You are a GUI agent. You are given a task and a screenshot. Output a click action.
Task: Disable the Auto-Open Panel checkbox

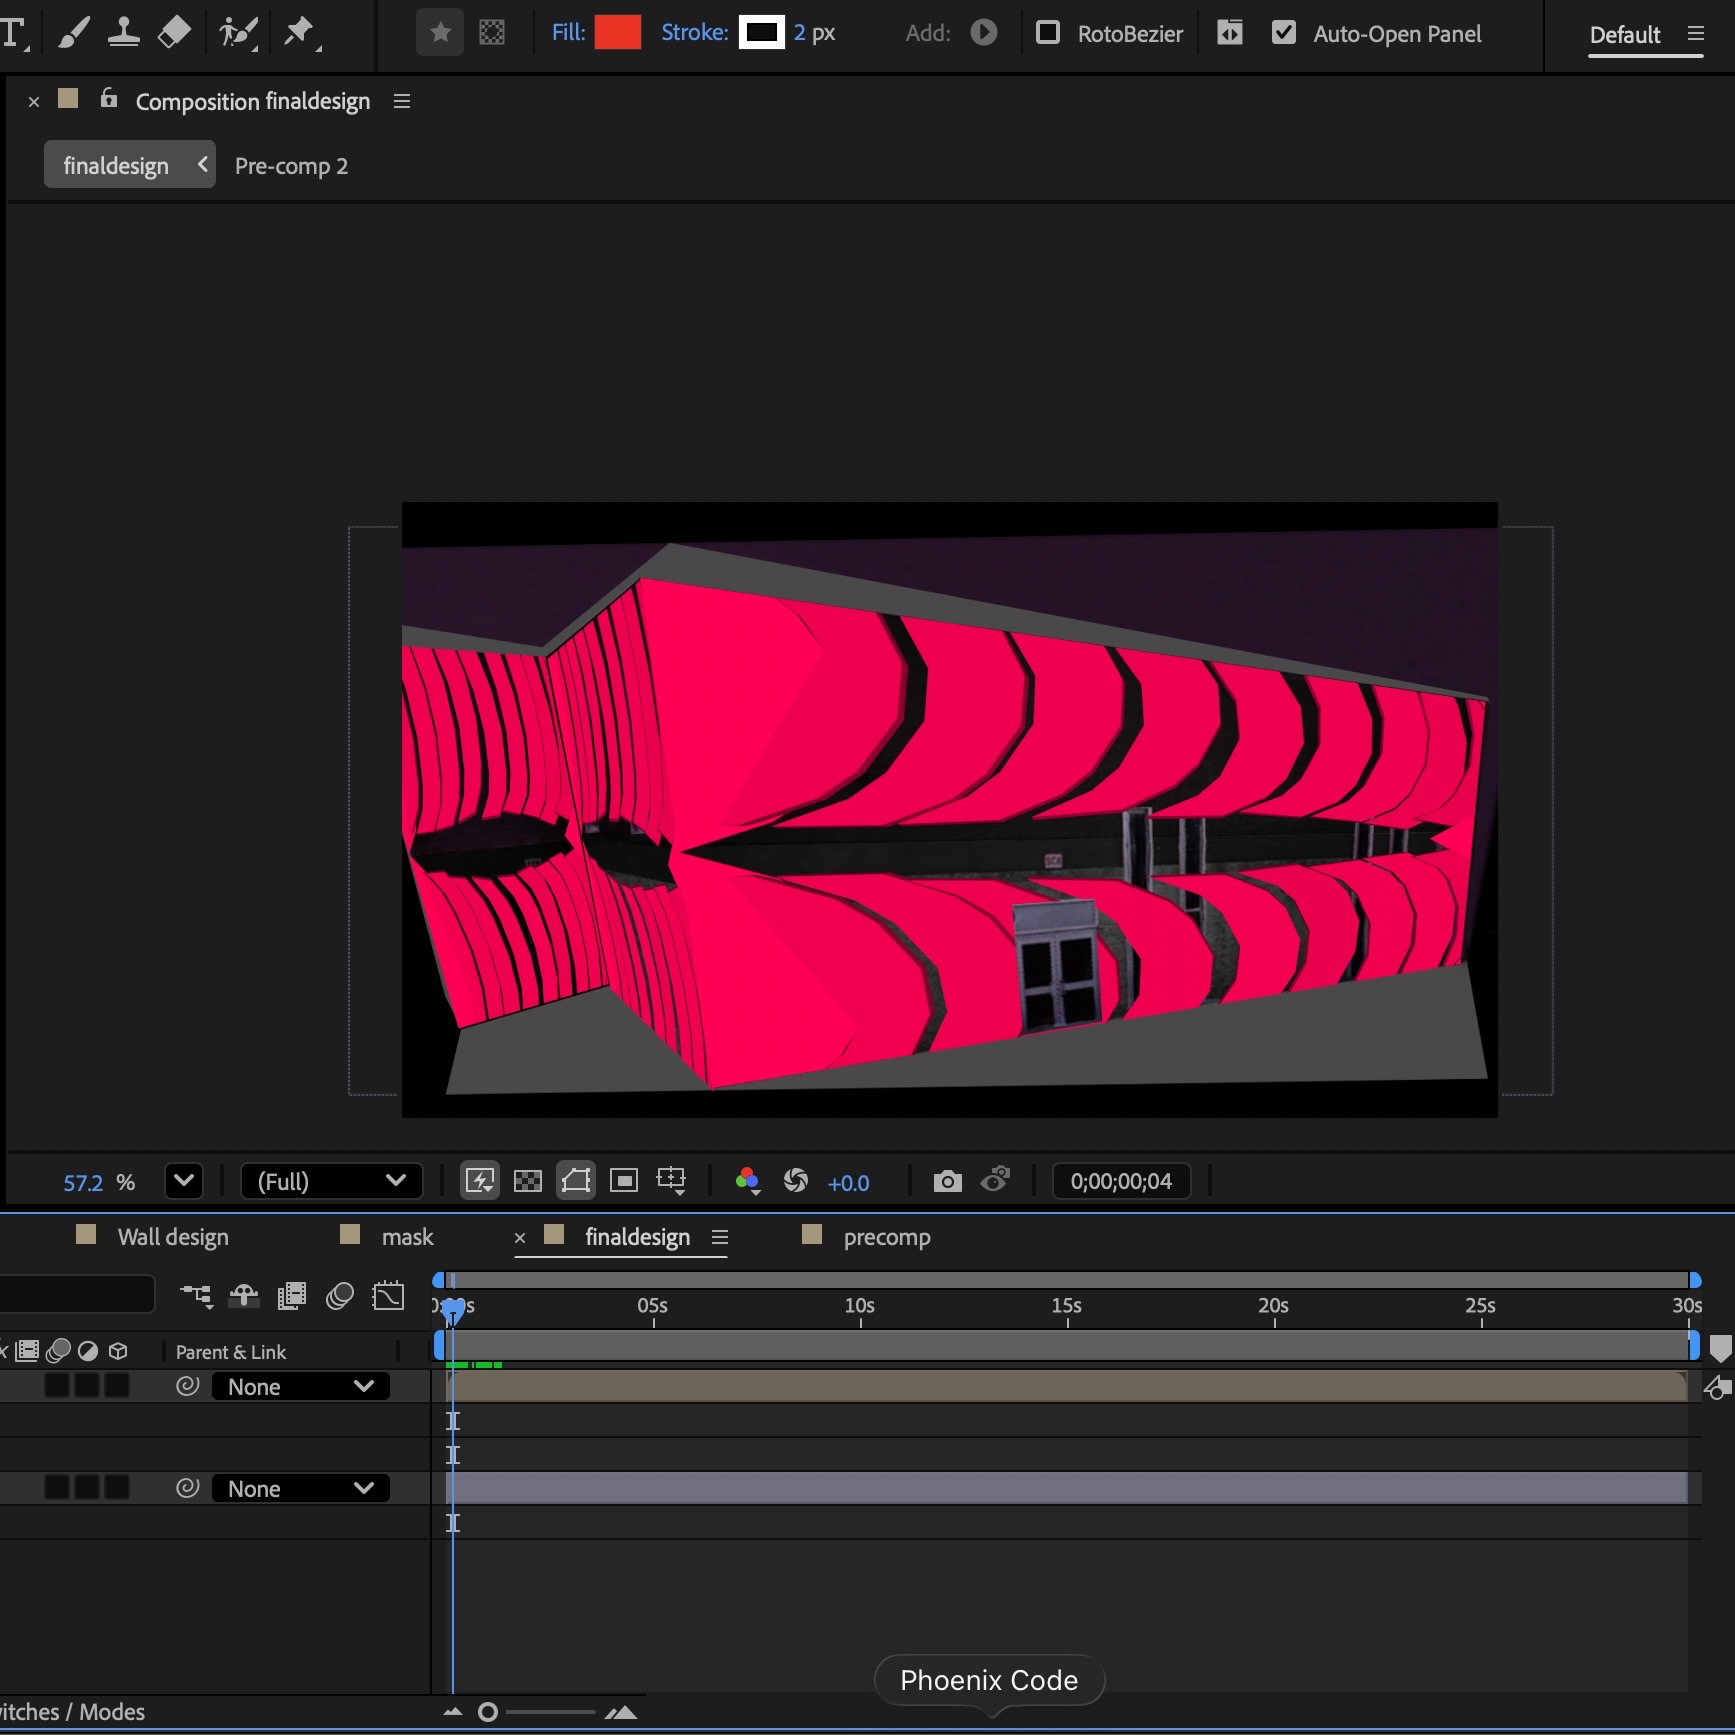coord(1284,33)
